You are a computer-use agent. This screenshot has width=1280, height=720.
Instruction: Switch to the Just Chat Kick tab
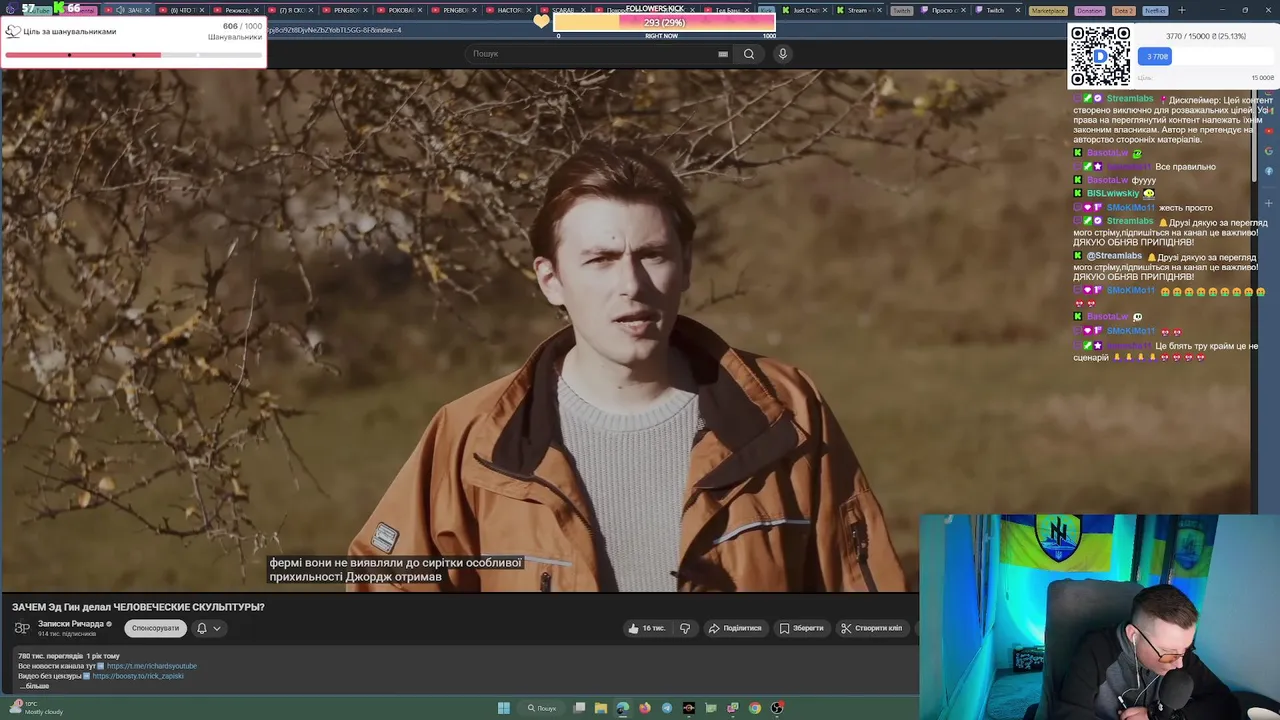tap(803, 10)
